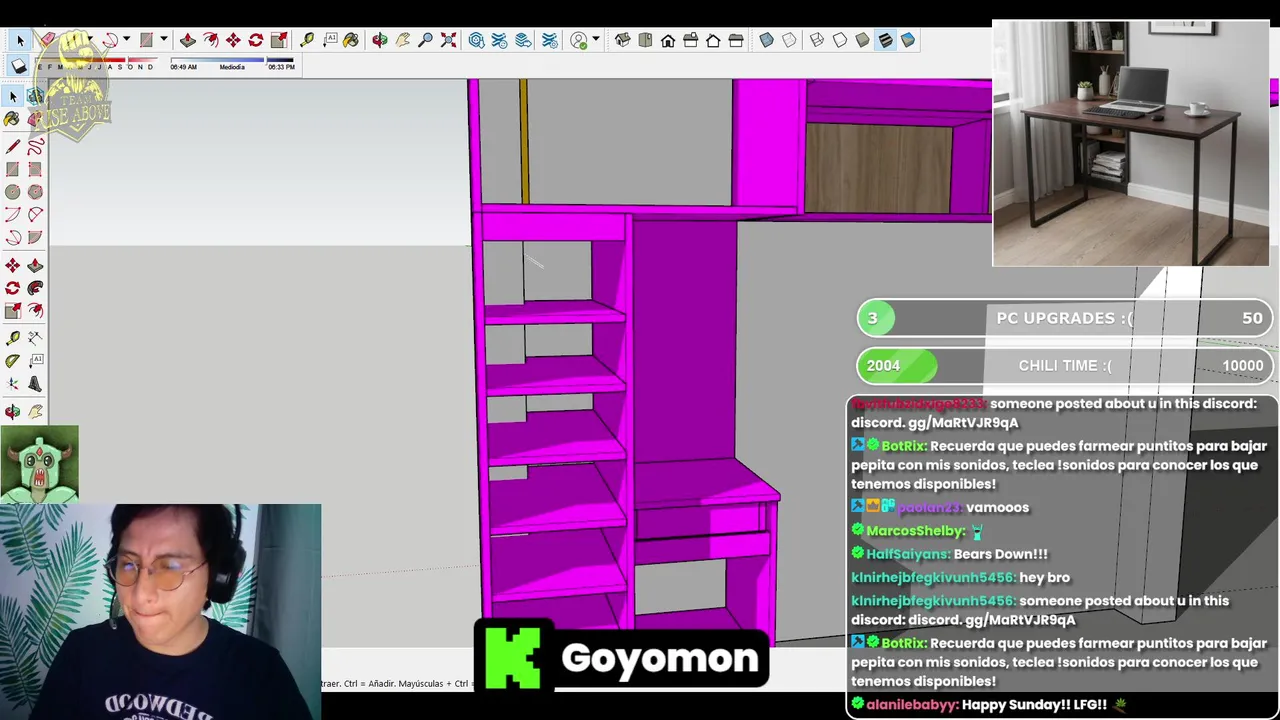
Task: Choose the Freehand tool in left toolbar
Action: [x=35, y=146]
